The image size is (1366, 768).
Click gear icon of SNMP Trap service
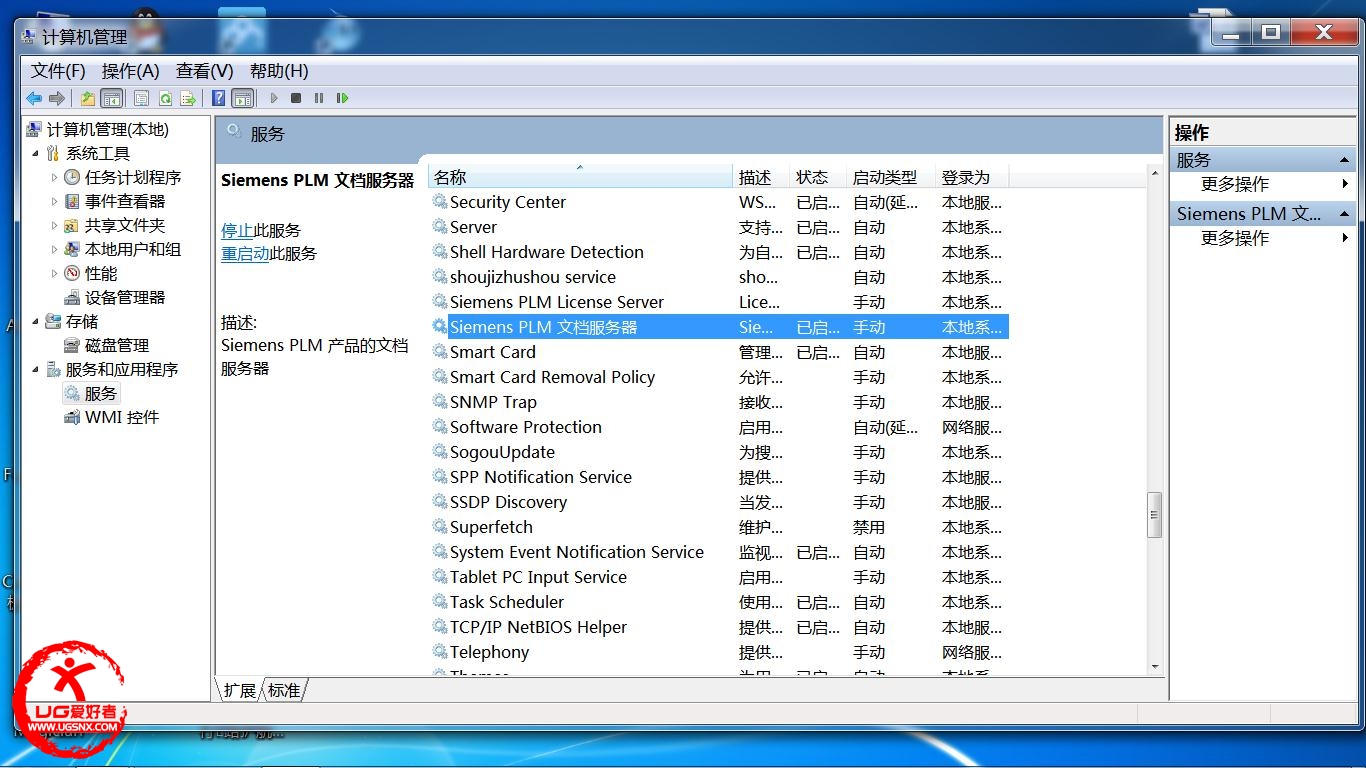pyautogui.click(x=440, y=401)
